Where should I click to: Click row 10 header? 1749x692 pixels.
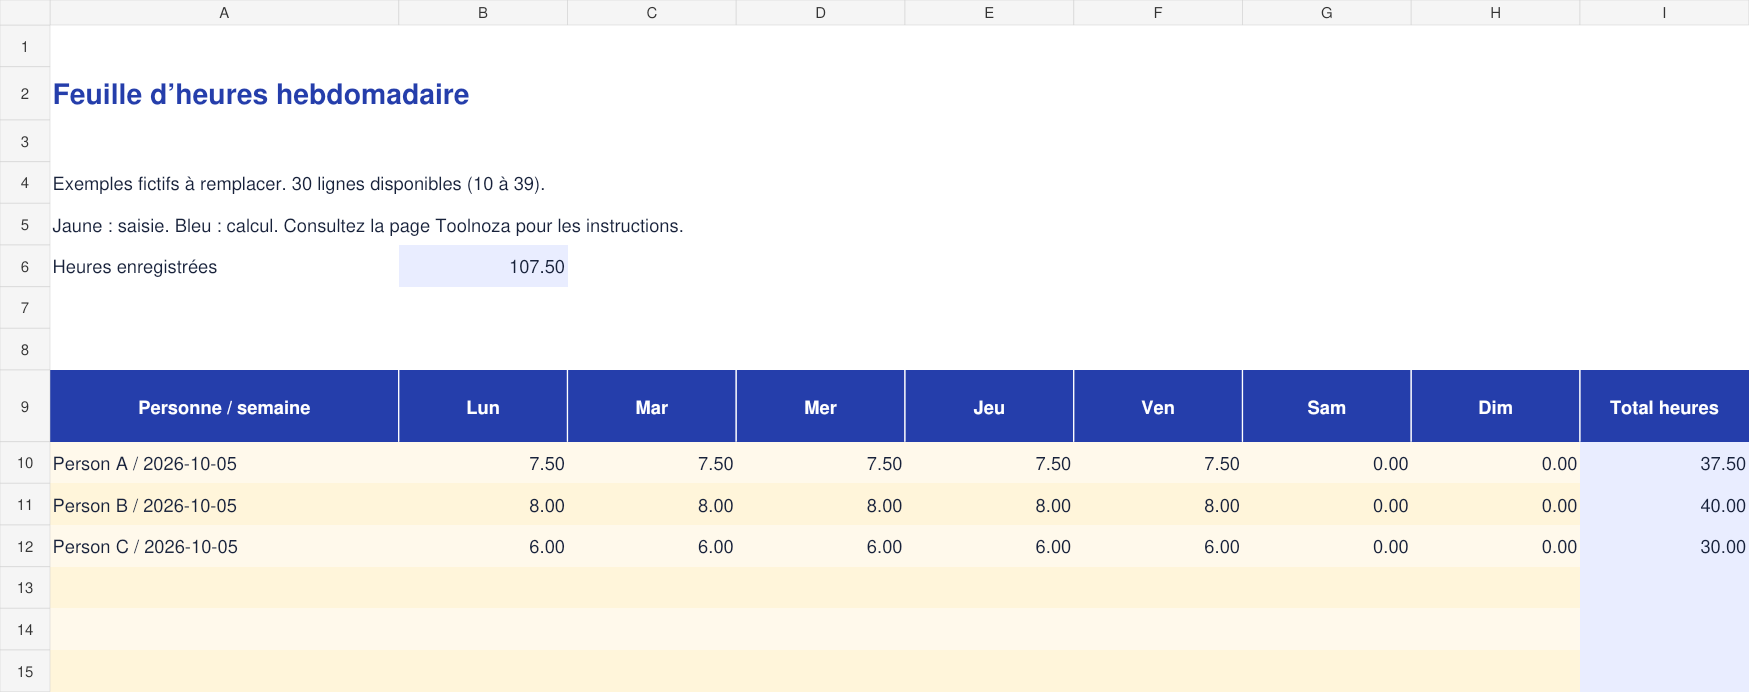click(25, 464)
